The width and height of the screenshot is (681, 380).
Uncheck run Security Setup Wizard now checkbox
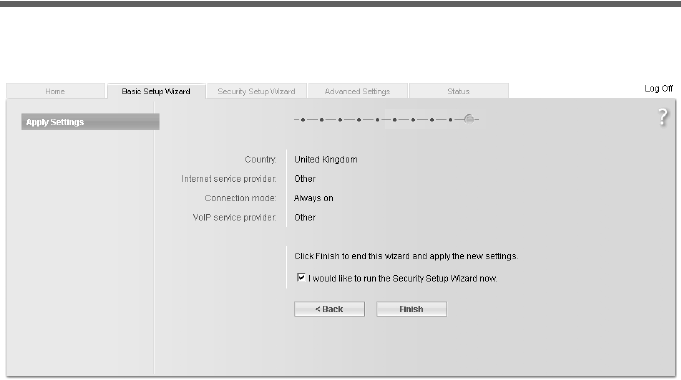click(301, 278)
